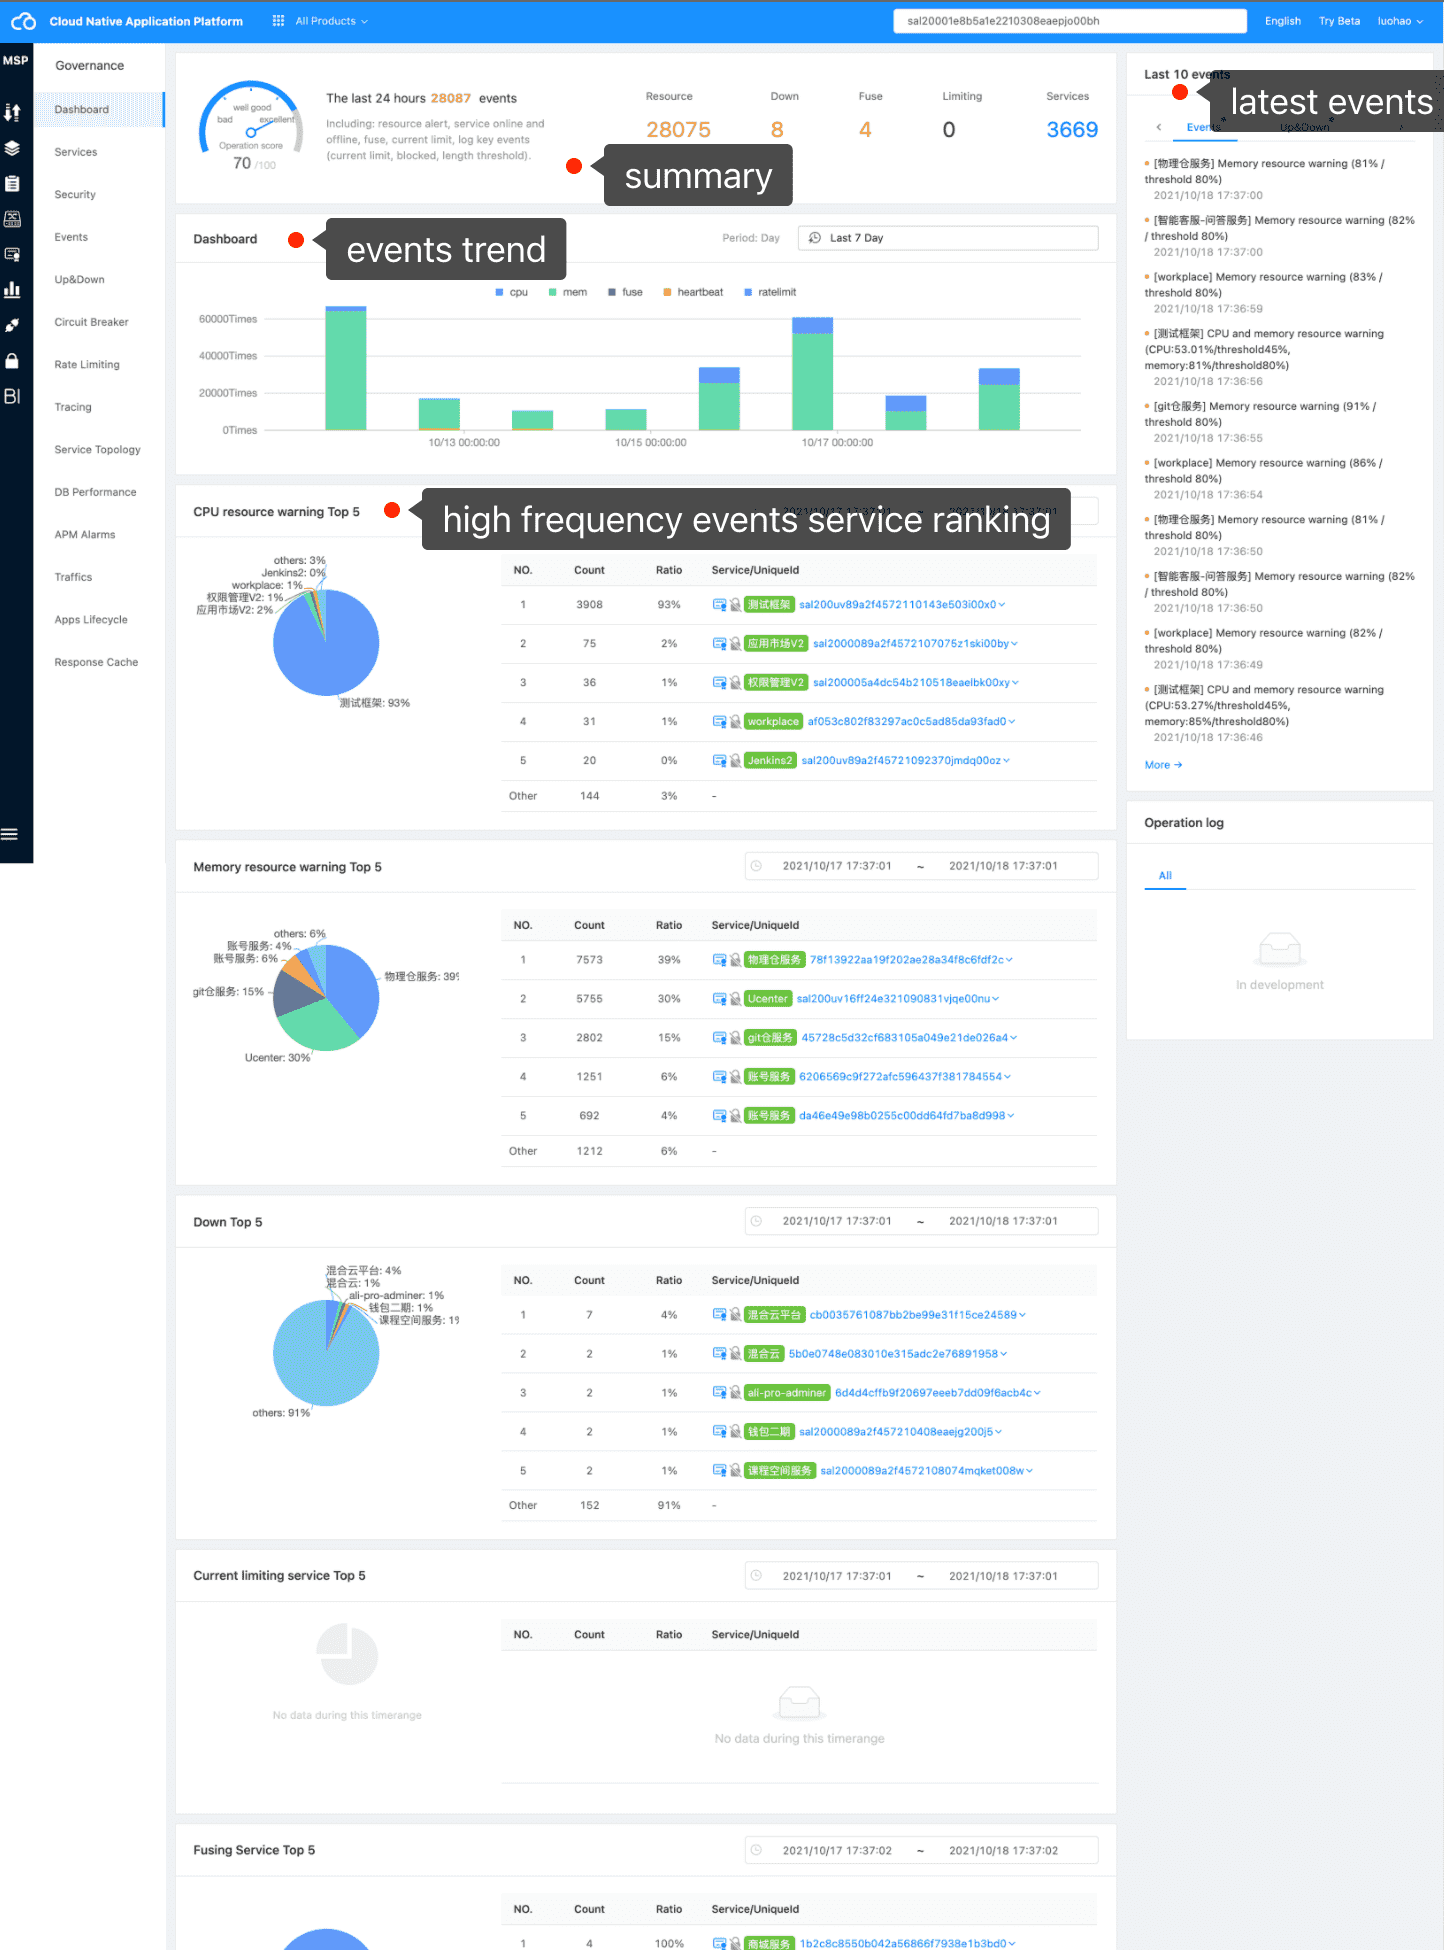Open the product grid icon beside All Products

tap(278, 21)
